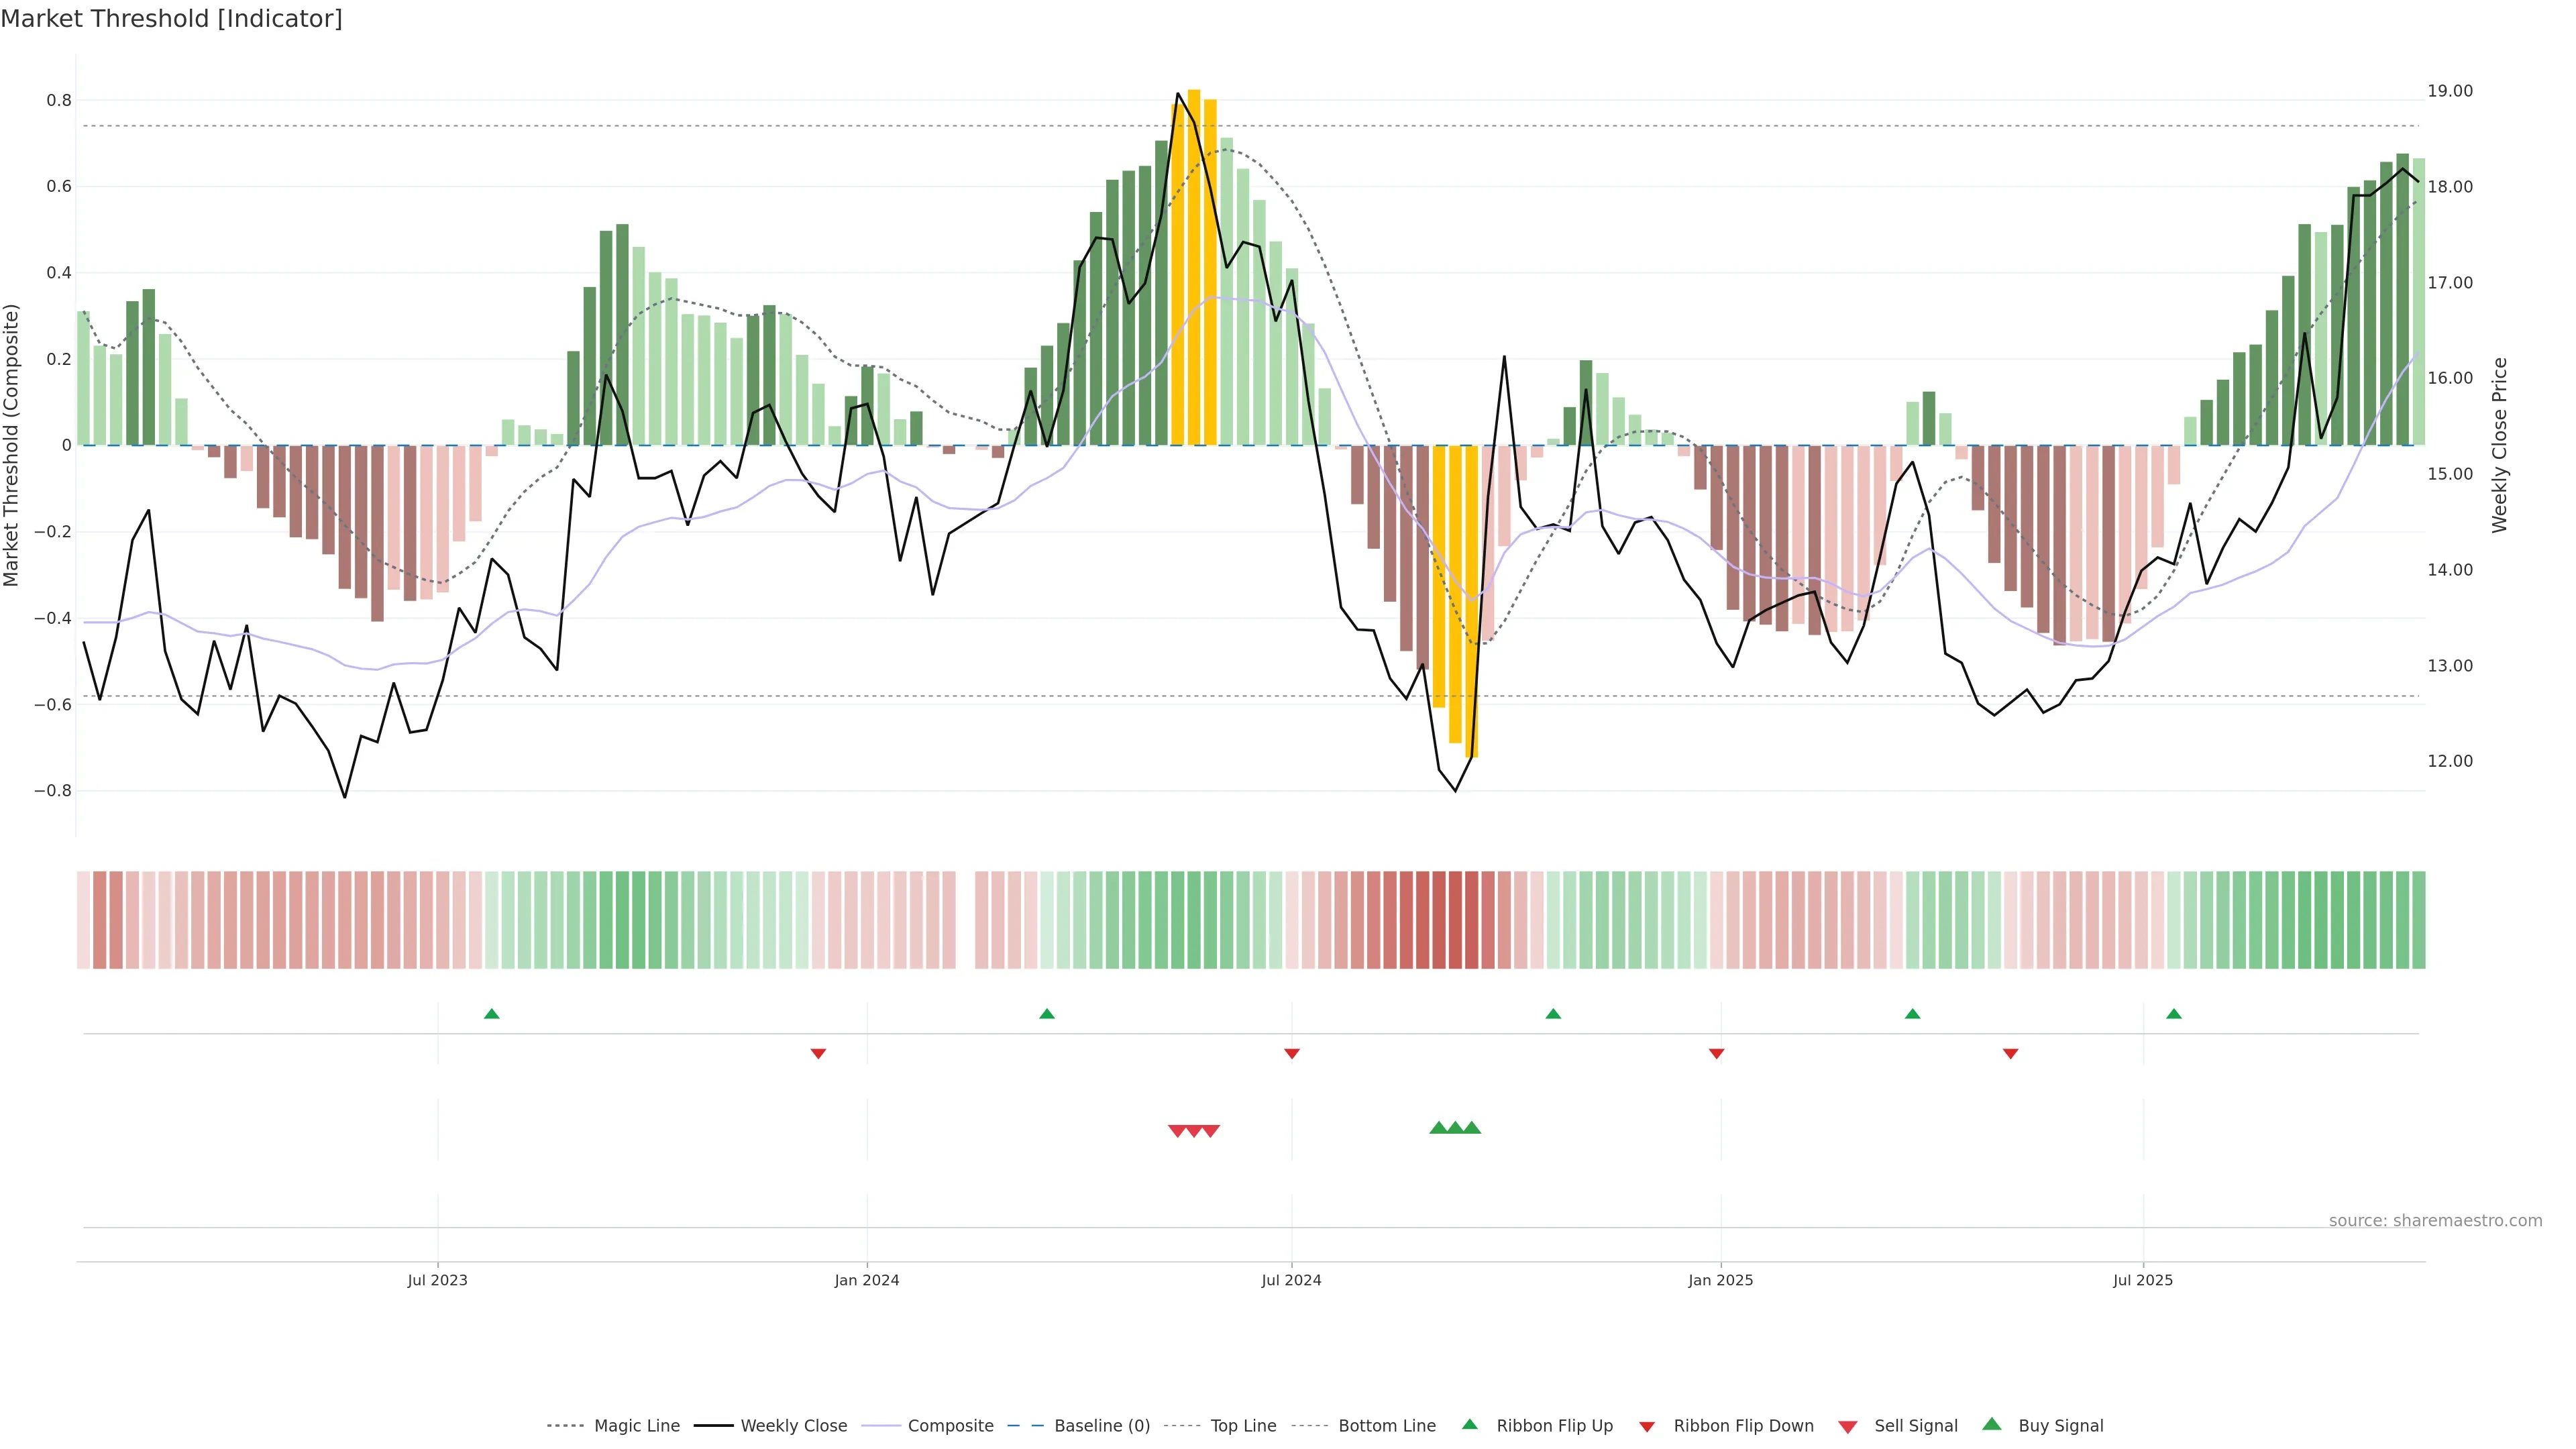This screenshot has height=1449, width=2576.
Task: Click the Ribbon Flip Down marker before Jan 2024
Action: pyautogui.click(x=818, y=1053)
